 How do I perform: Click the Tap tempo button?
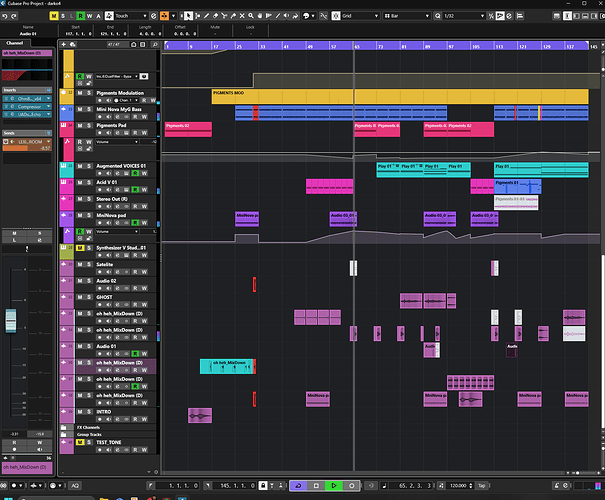pos(482,486)
